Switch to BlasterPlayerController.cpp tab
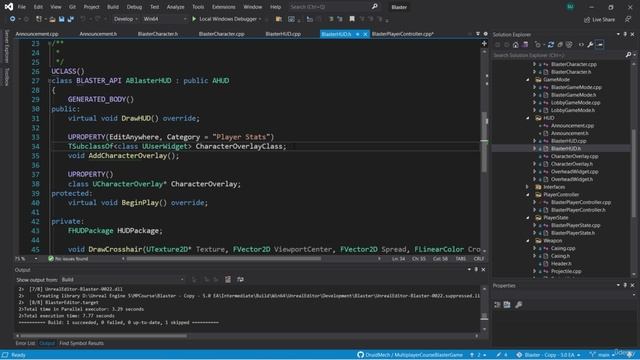Viewport: 640px width, 360px height. point(403,34)
